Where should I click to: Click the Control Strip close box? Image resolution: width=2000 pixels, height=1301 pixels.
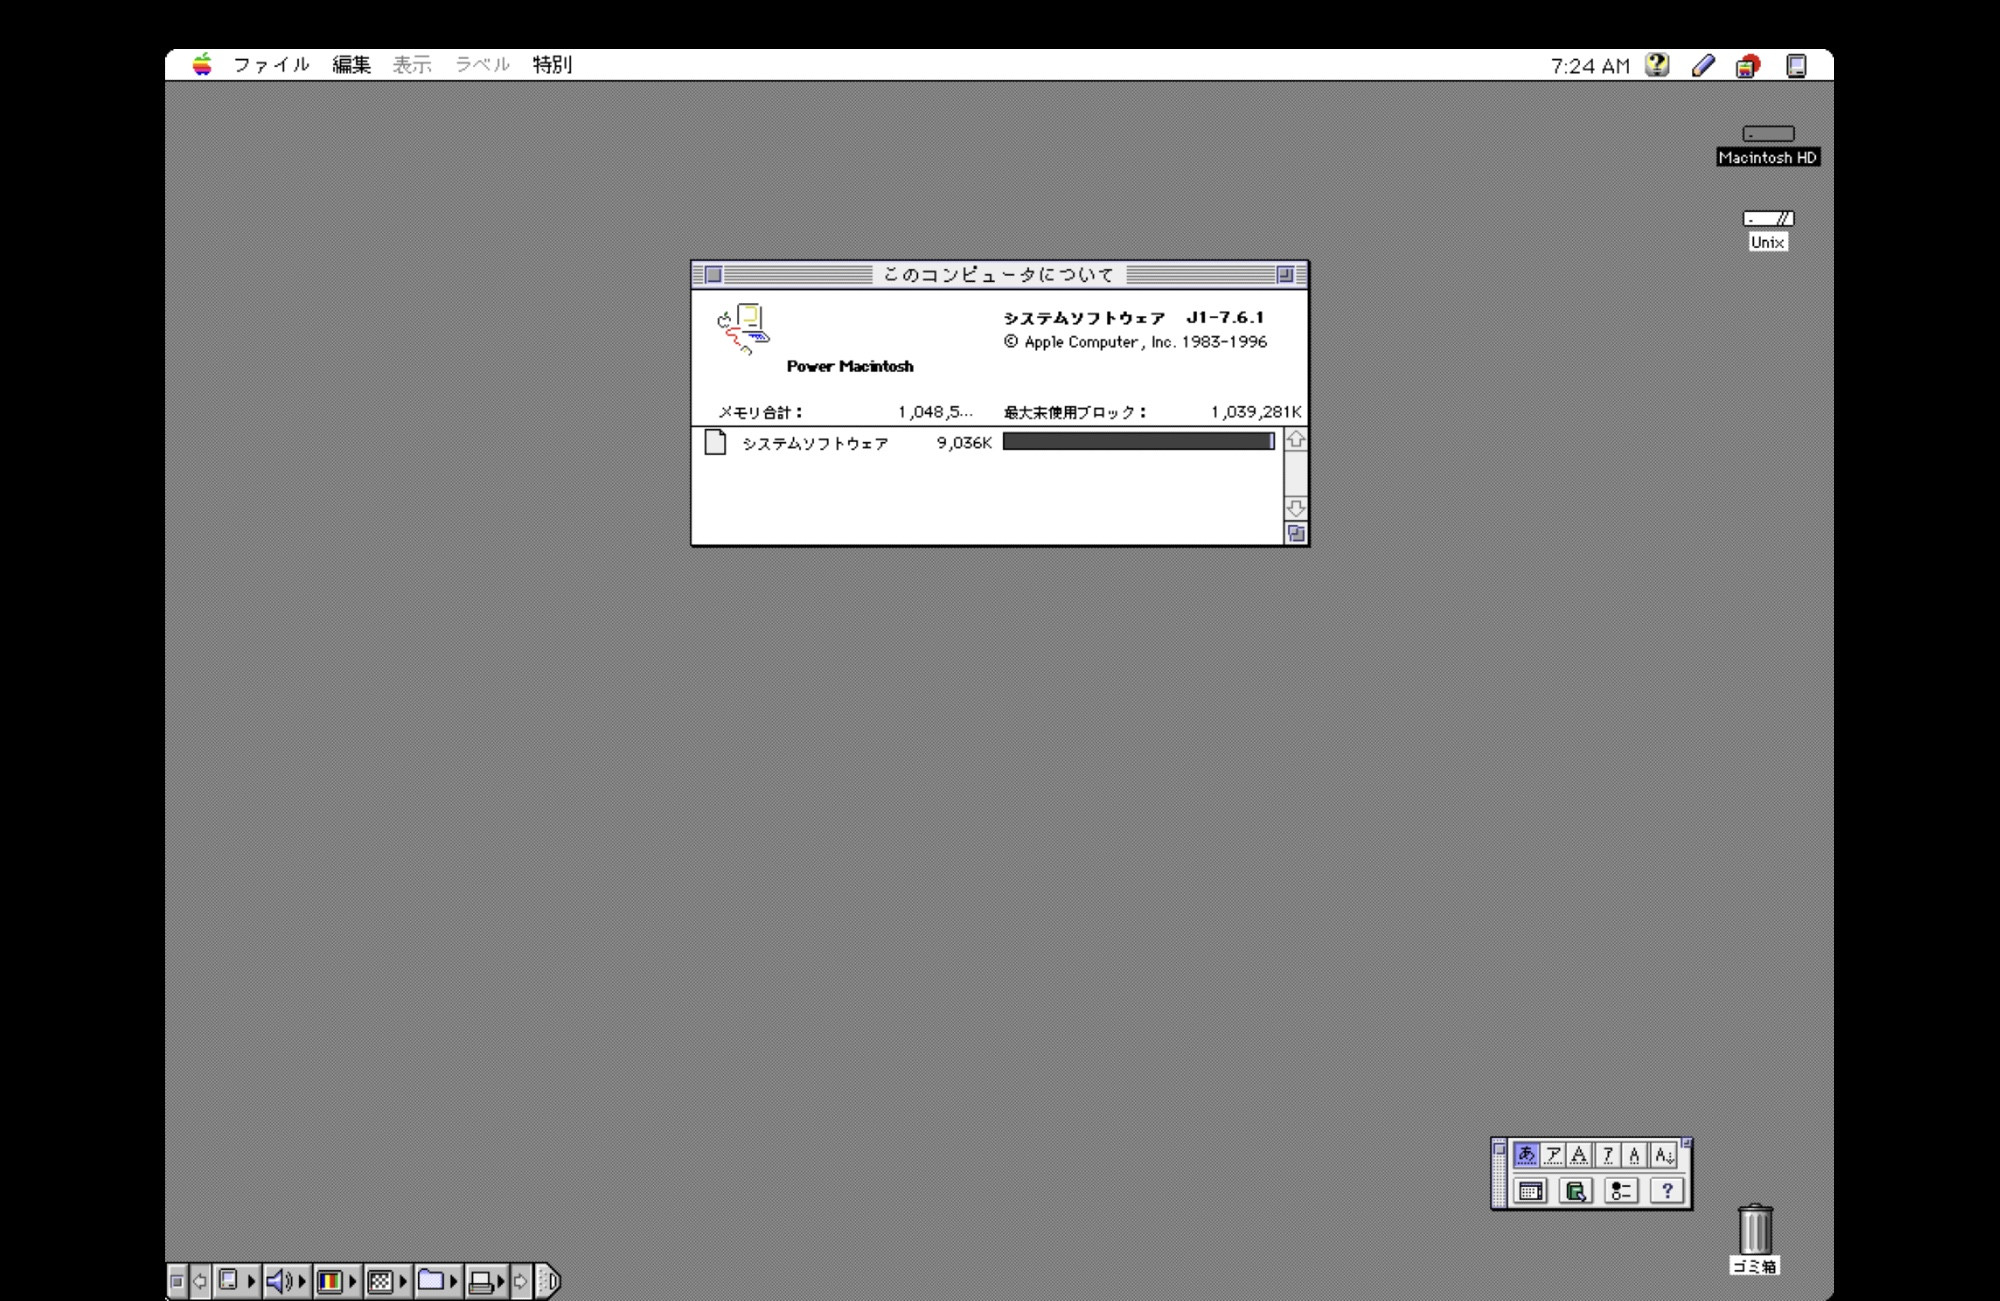point(177,1281)
